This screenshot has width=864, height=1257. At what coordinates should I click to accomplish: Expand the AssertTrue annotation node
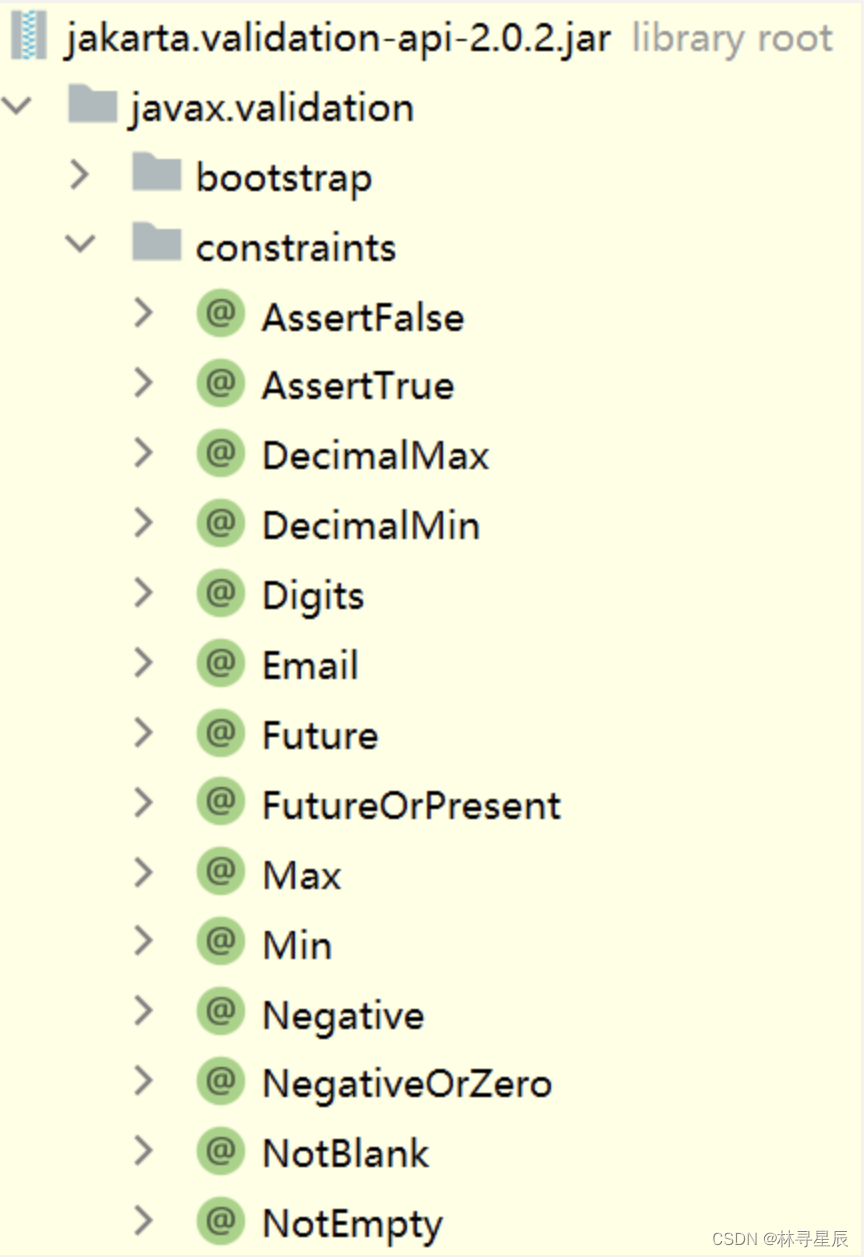144,384
